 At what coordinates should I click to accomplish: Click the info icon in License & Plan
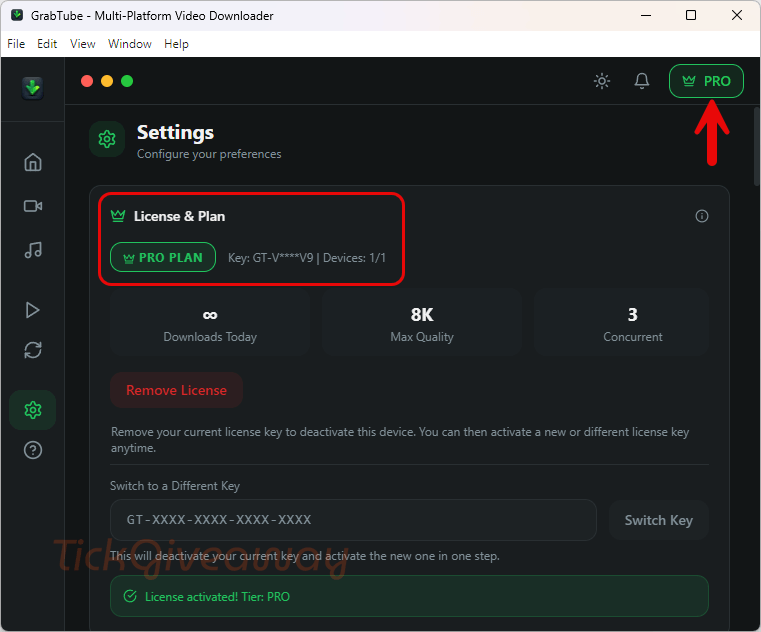pos(701,216)
